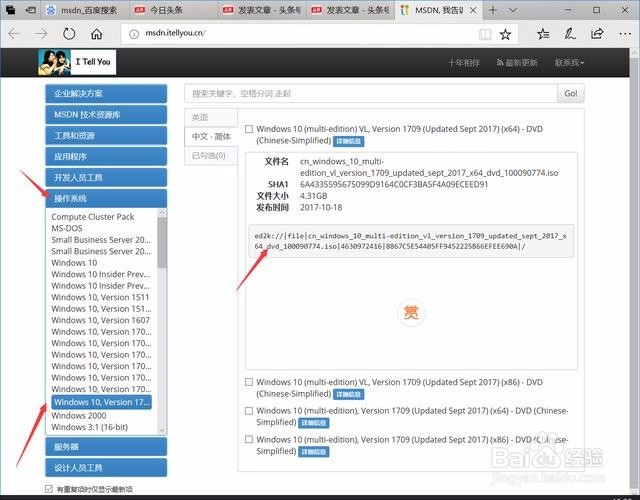Screen dimensions: 640x500
Task: Select highlighted Windows 10, Version 17... entry
Action: point(102,402)
